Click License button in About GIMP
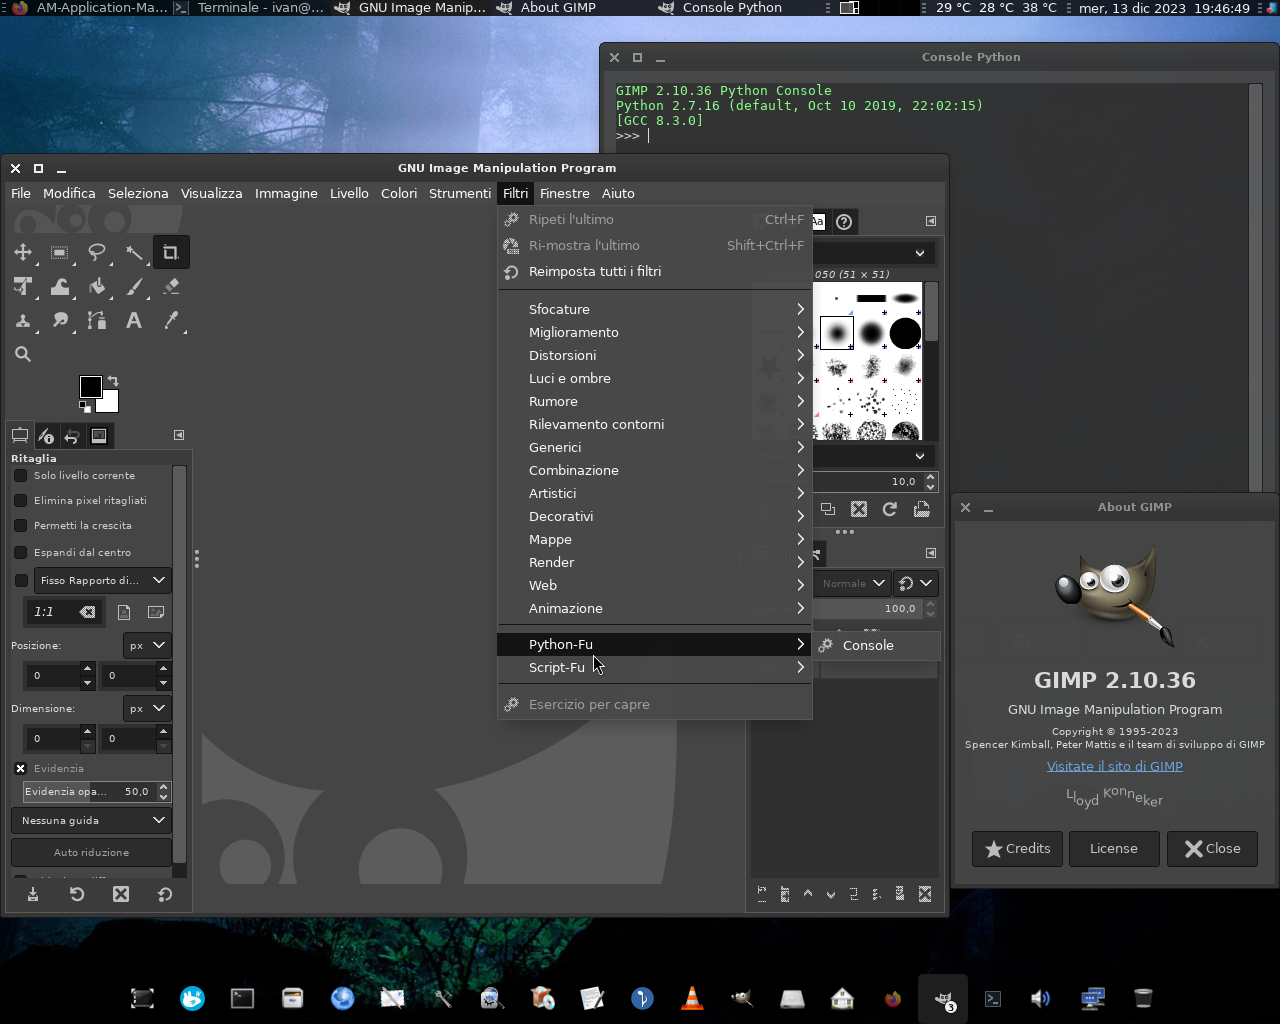 tap(1114, 848)
